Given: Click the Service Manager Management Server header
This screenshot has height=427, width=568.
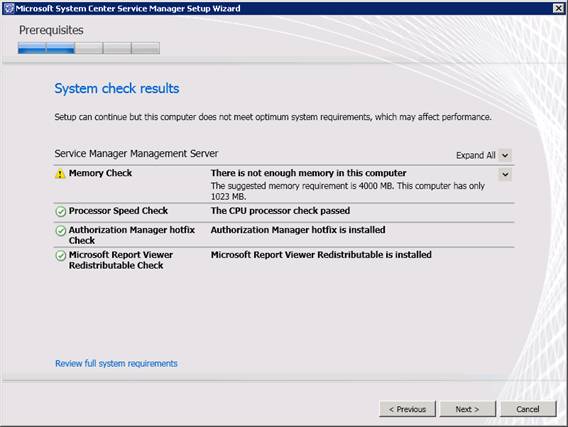Looking at the screenshot, I should click(x=136, y=154).
